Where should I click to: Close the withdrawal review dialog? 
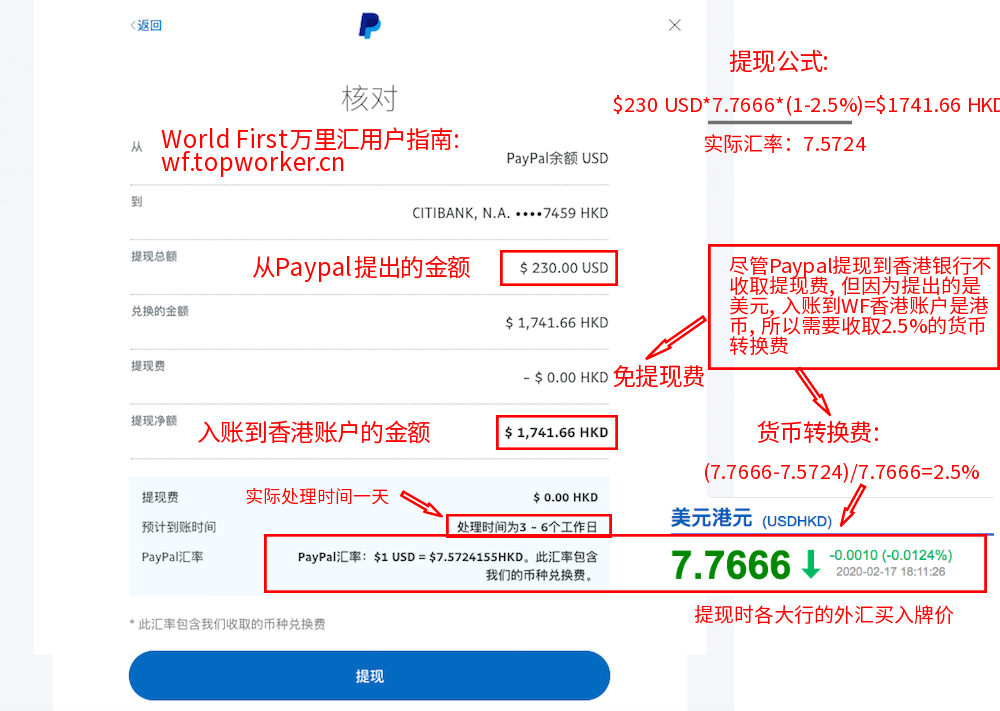pos(675,25)
